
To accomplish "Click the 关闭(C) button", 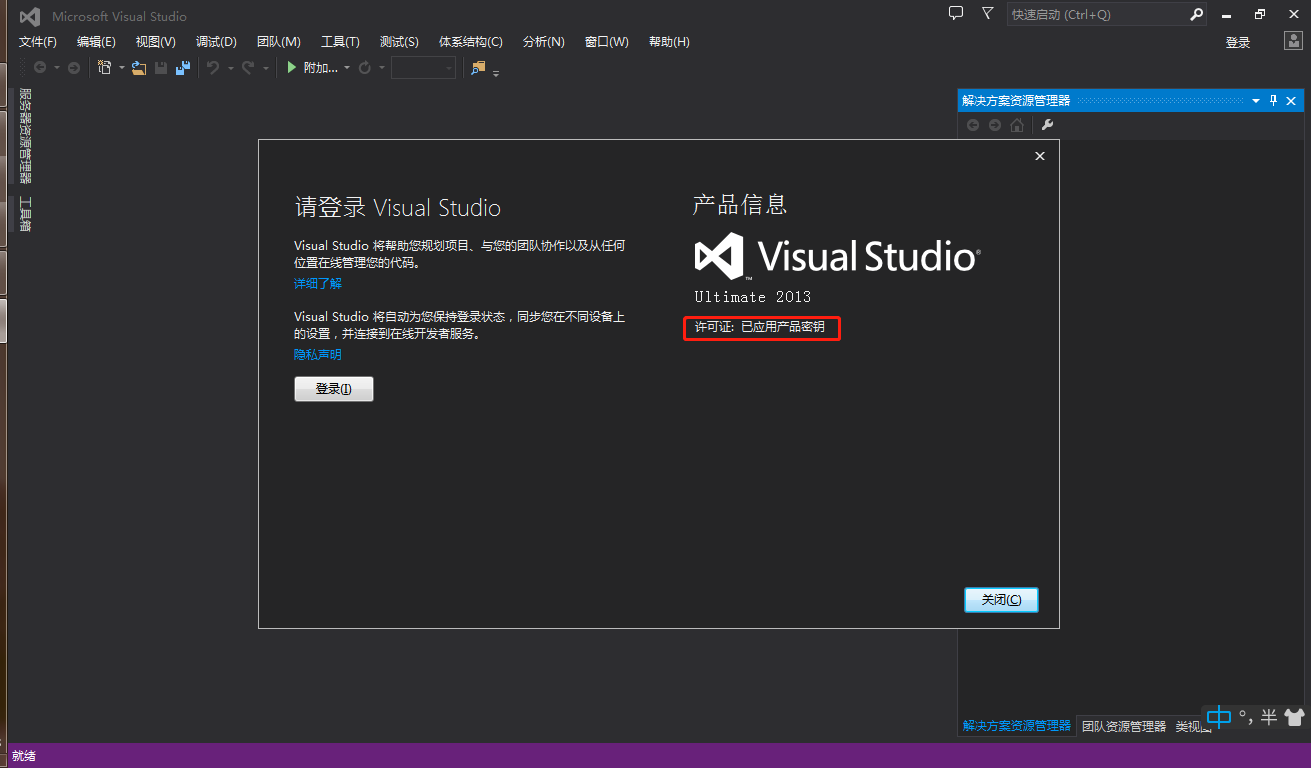I will [1001, 600].
